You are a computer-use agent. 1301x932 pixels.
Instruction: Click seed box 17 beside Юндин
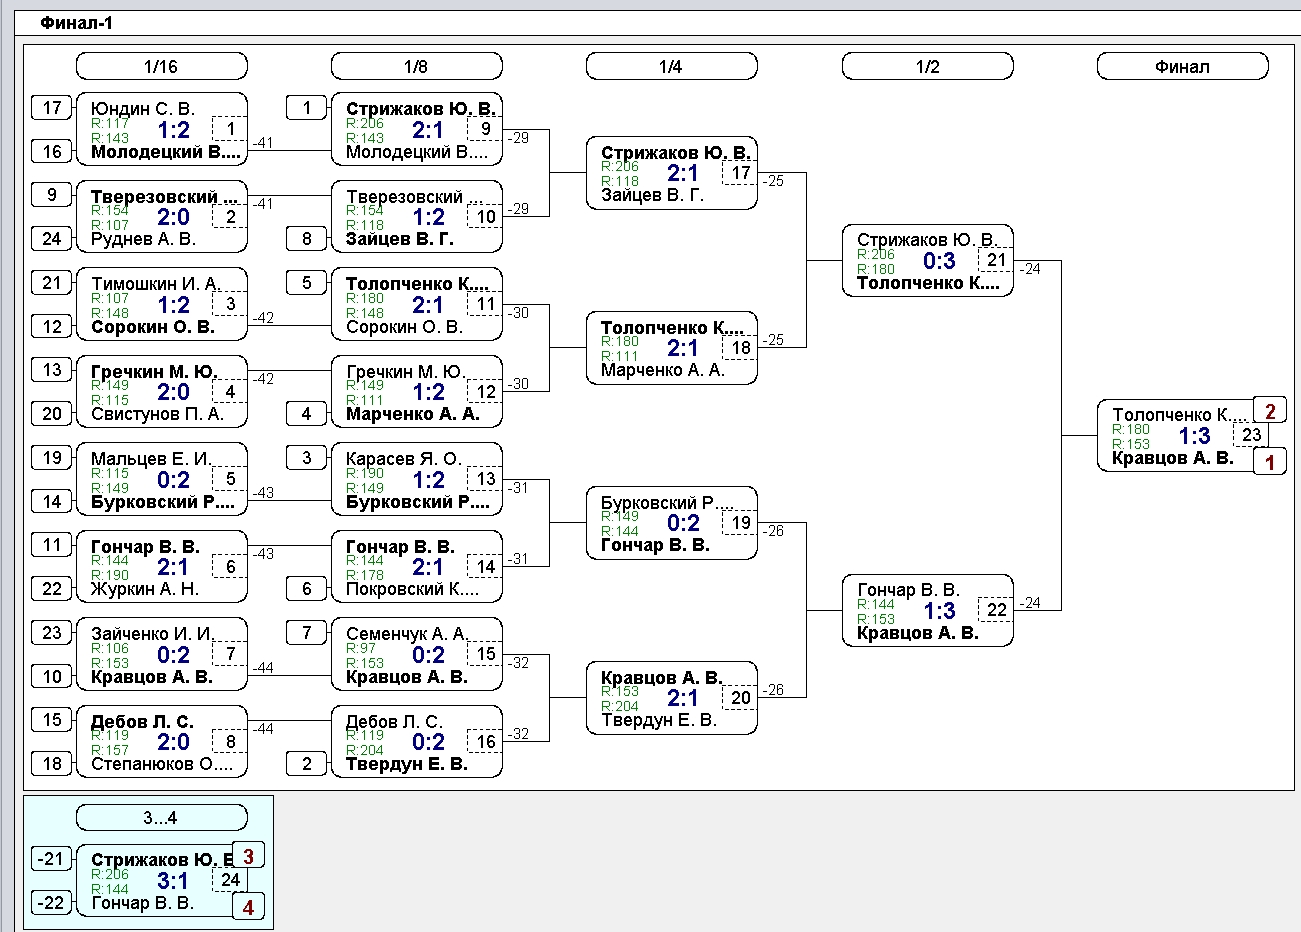(x=52, y=108)
